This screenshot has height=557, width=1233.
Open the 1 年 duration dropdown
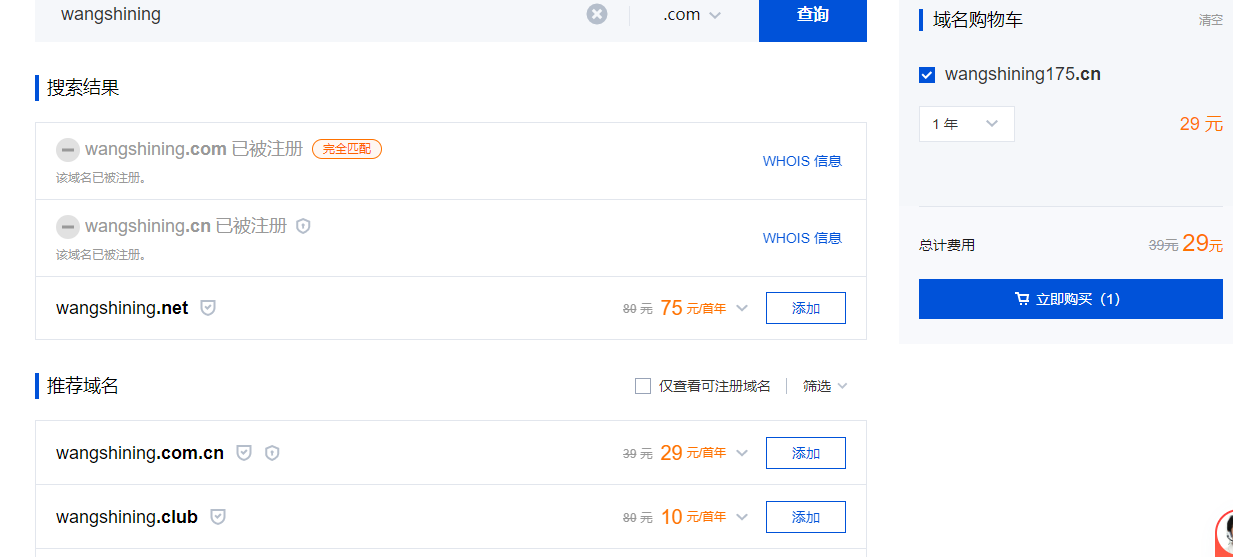coord(966,124)
